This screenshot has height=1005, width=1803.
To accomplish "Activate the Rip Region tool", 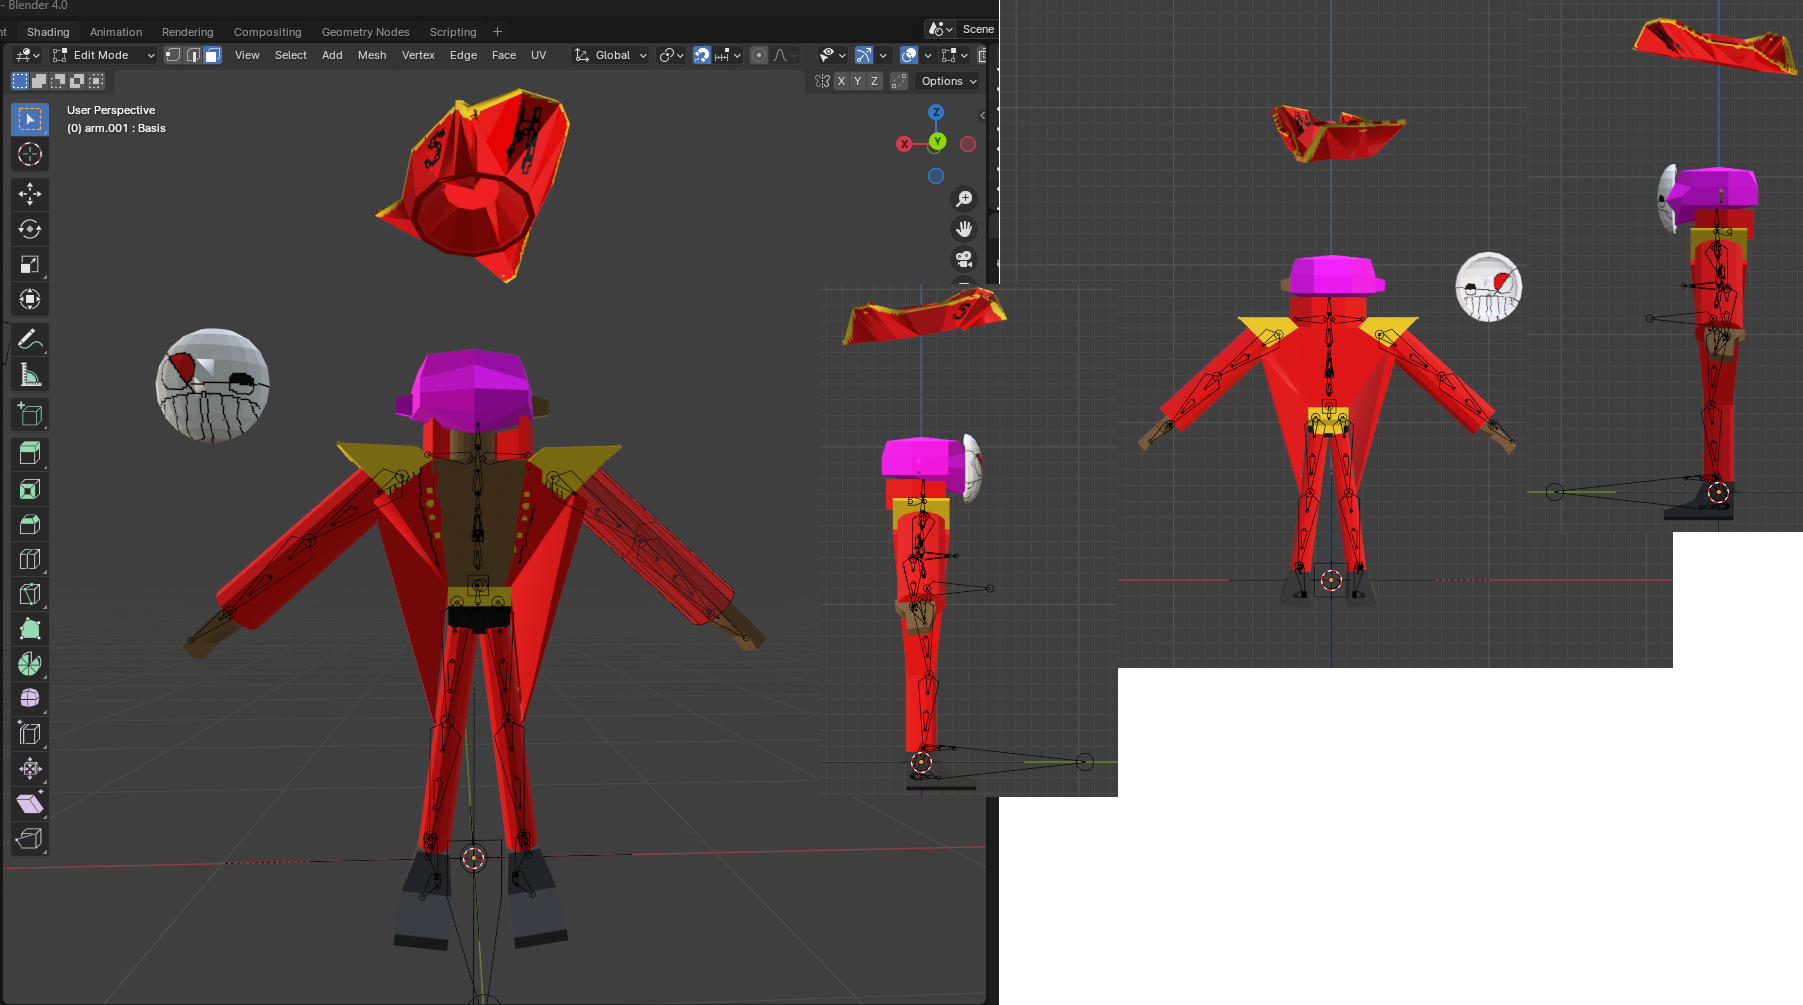I will (x=30, y=838).
